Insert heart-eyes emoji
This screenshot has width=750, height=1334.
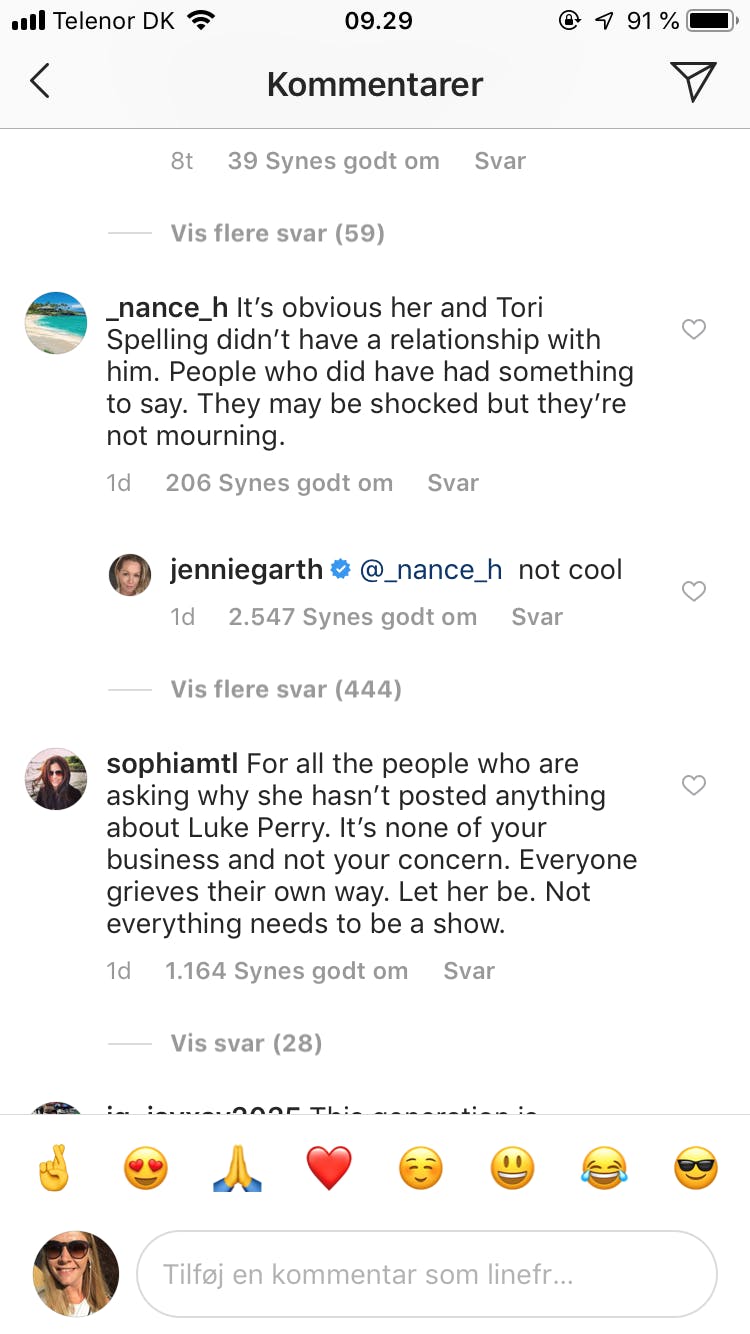(146, 1168)
